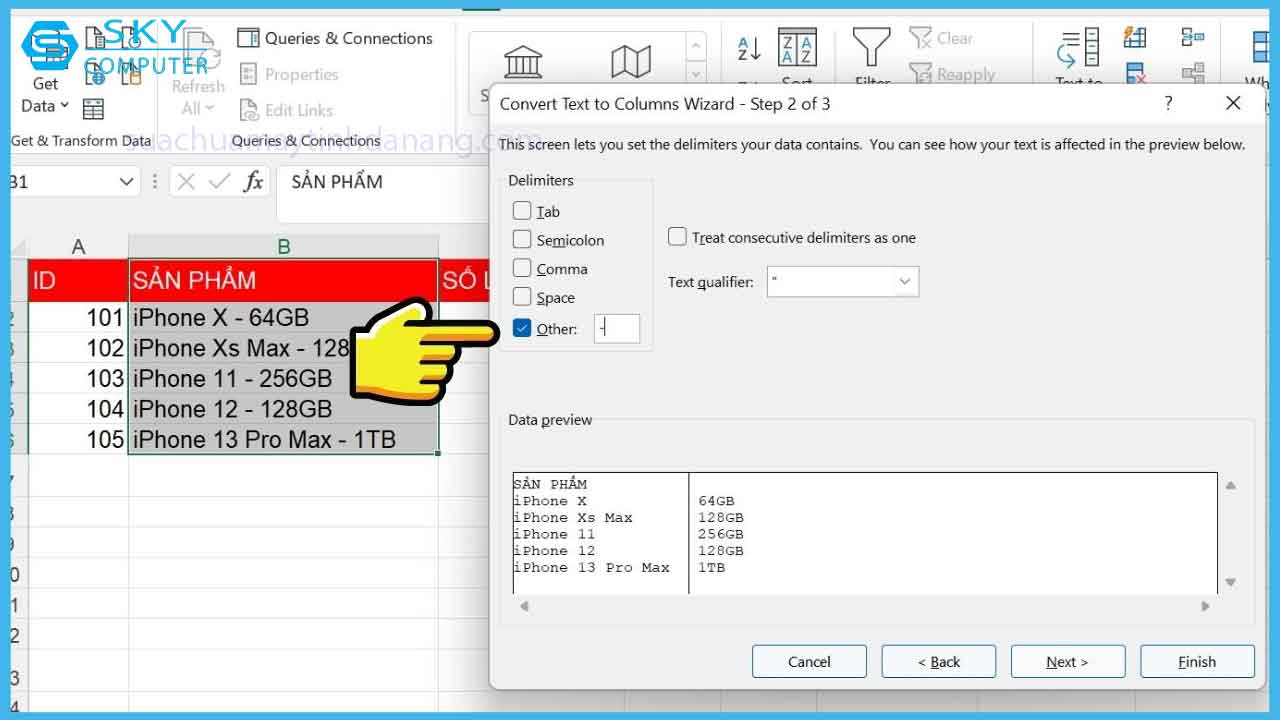Open the custom Sort dialog icon
This screenshot has height=720, width=1280.
pyautogui.click(x=797, y=48)
